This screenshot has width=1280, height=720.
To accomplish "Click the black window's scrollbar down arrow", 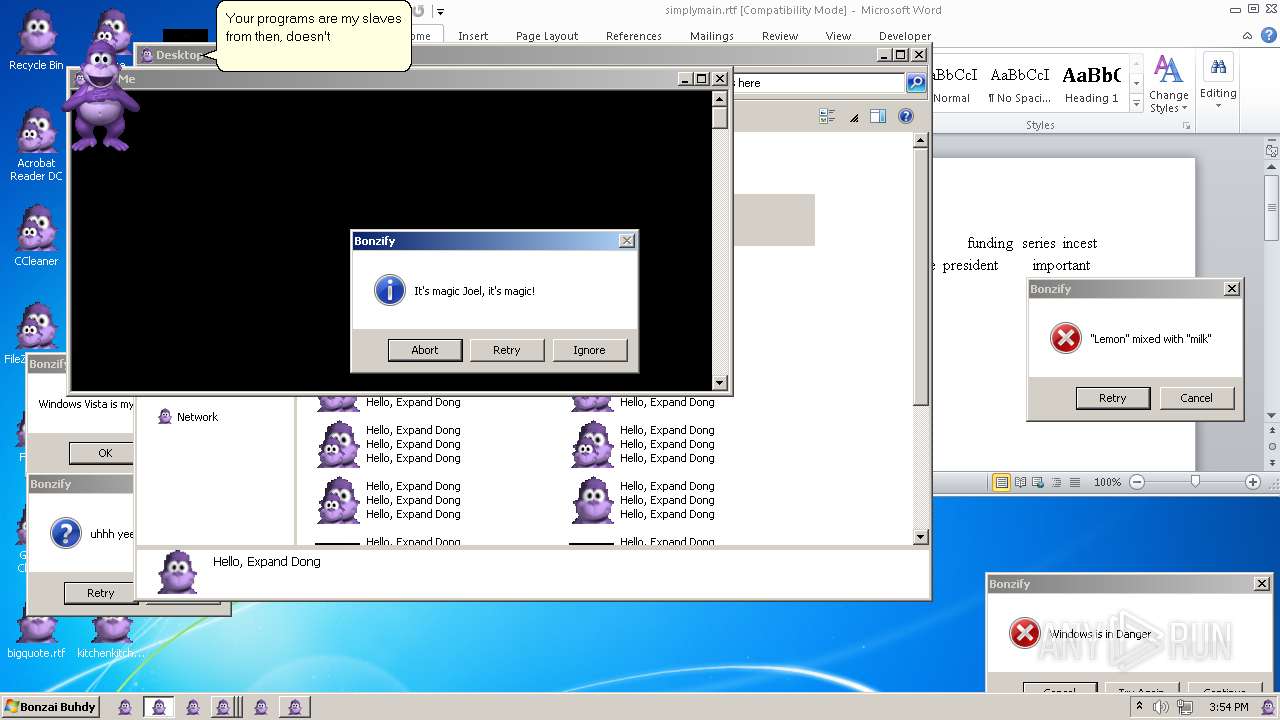I will [x=719, y=382].
